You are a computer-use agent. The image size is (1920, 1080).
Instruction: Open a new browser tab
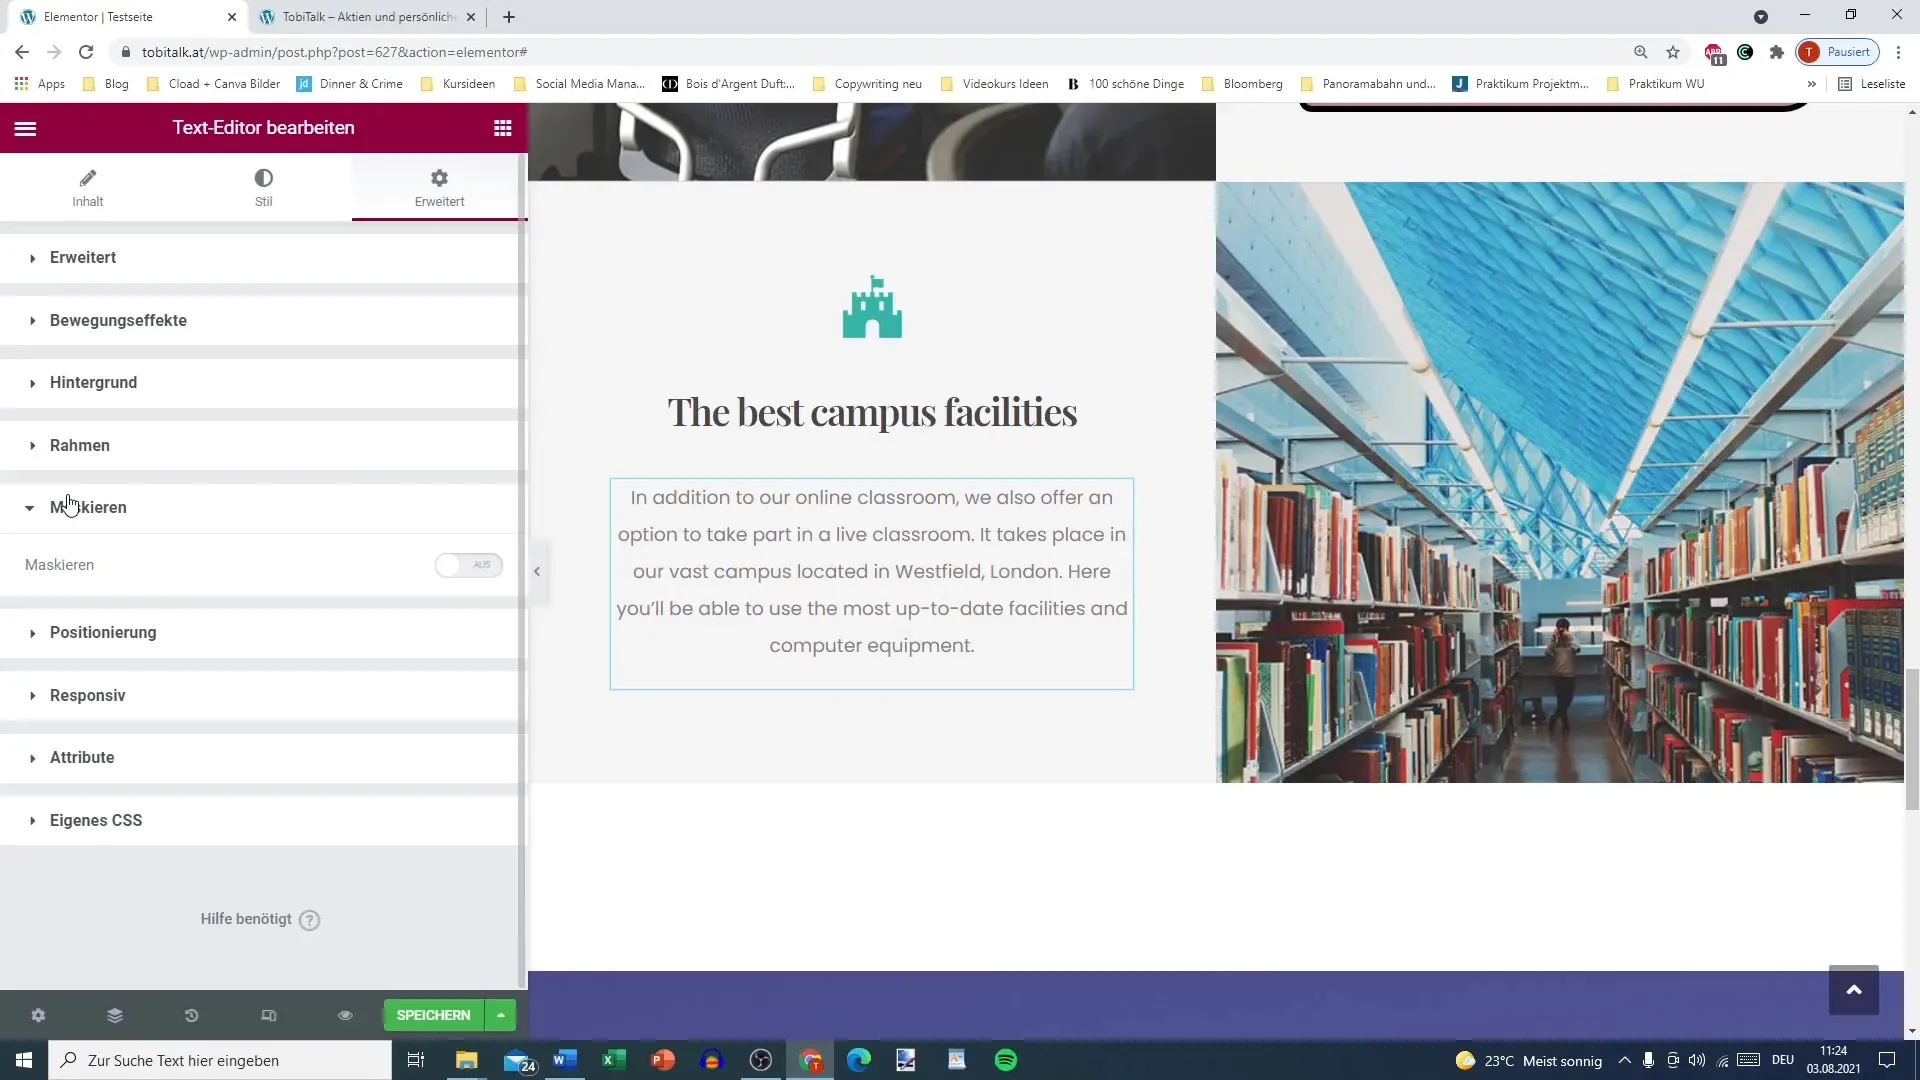tap(509, 17)
